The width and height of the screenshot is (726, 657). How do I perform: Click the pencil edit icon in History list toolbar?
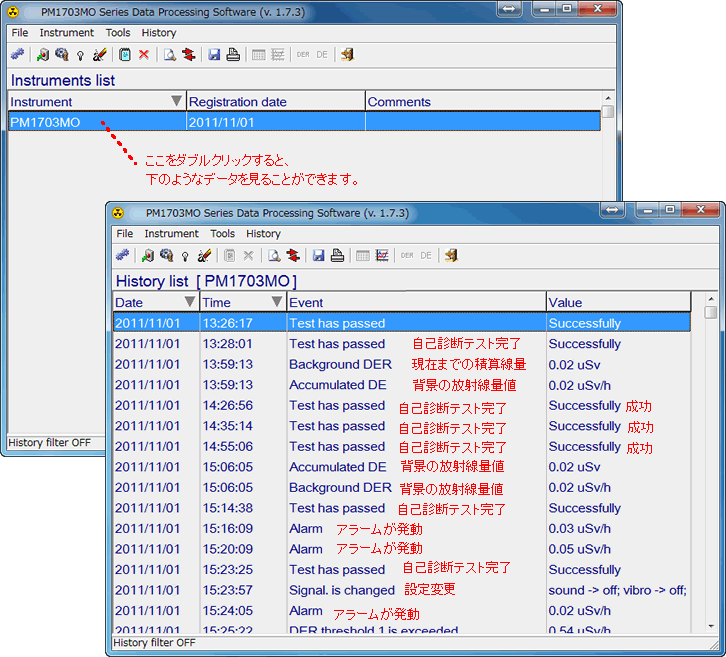coord(204,255)
